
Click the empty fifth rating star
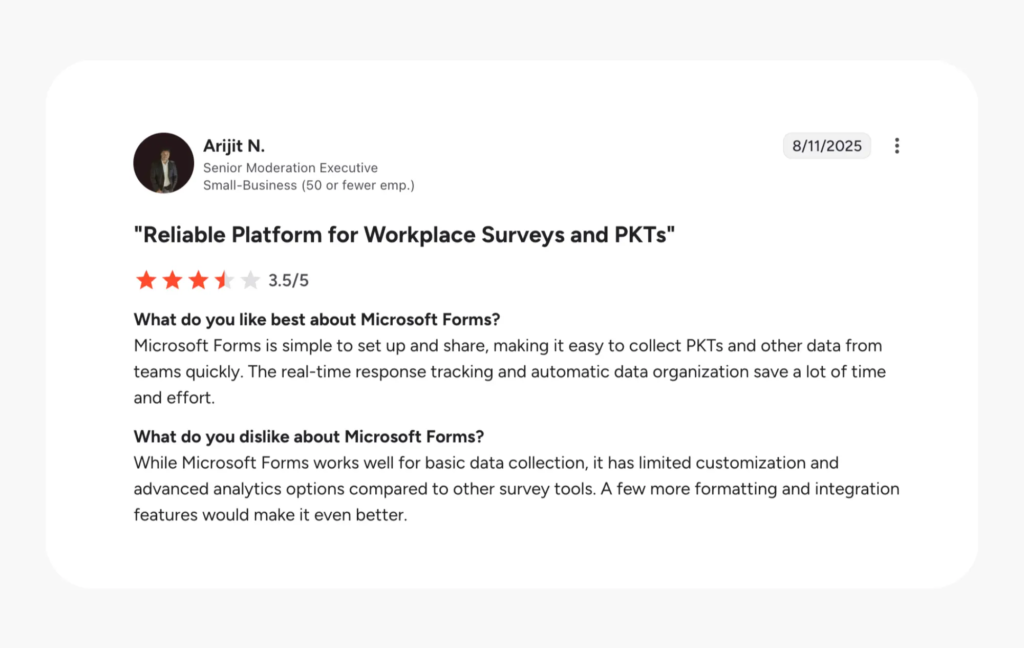click(x=250, y=280)
